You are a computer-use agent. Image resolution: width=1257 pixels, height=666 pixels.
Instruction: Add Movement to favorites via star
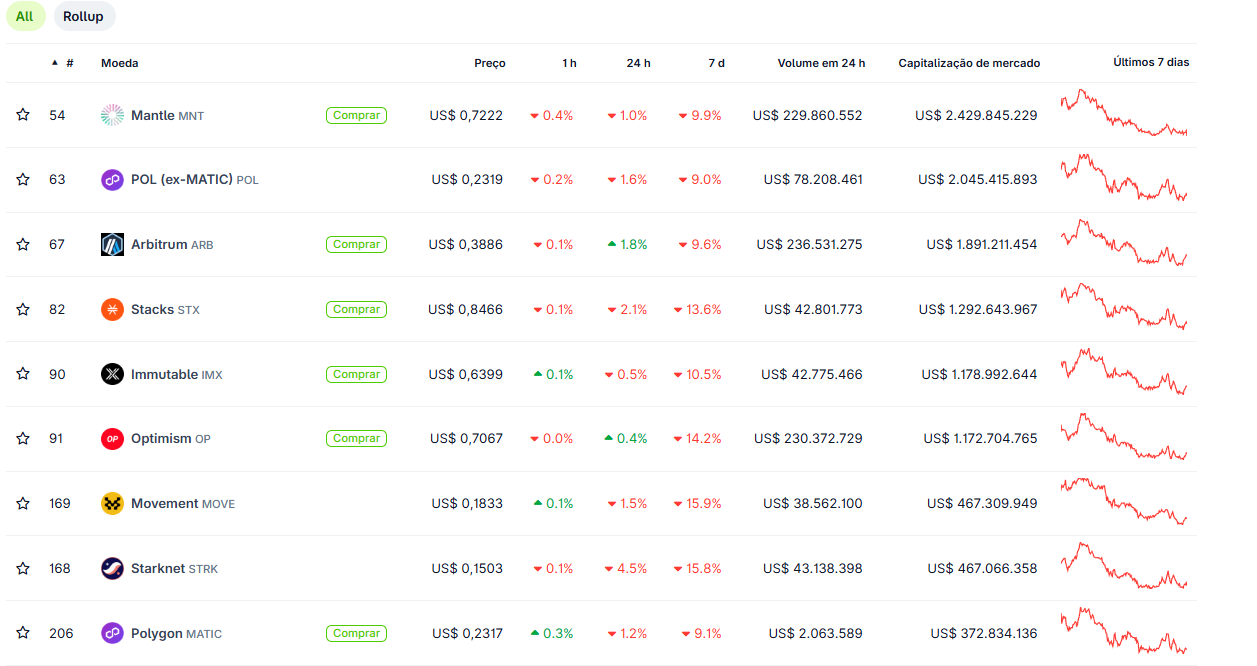point(23,503)
